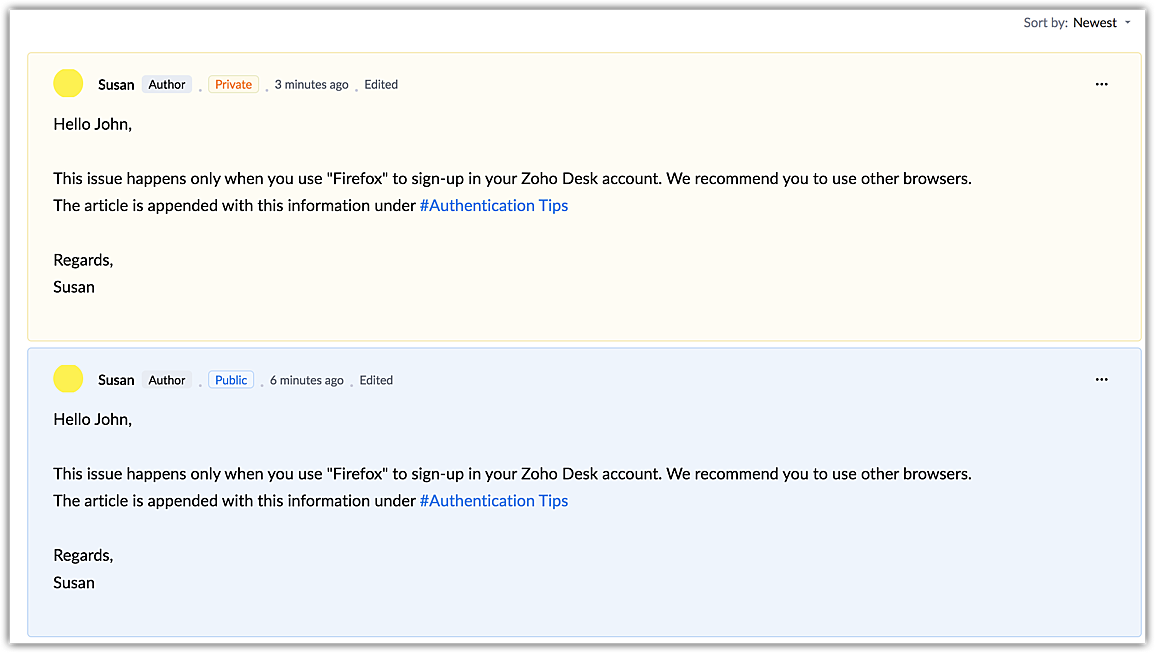The width and height of the screenshot is (1155, 653).
Task: Click the Public visibility badge
Action: [x=231, y=380]
